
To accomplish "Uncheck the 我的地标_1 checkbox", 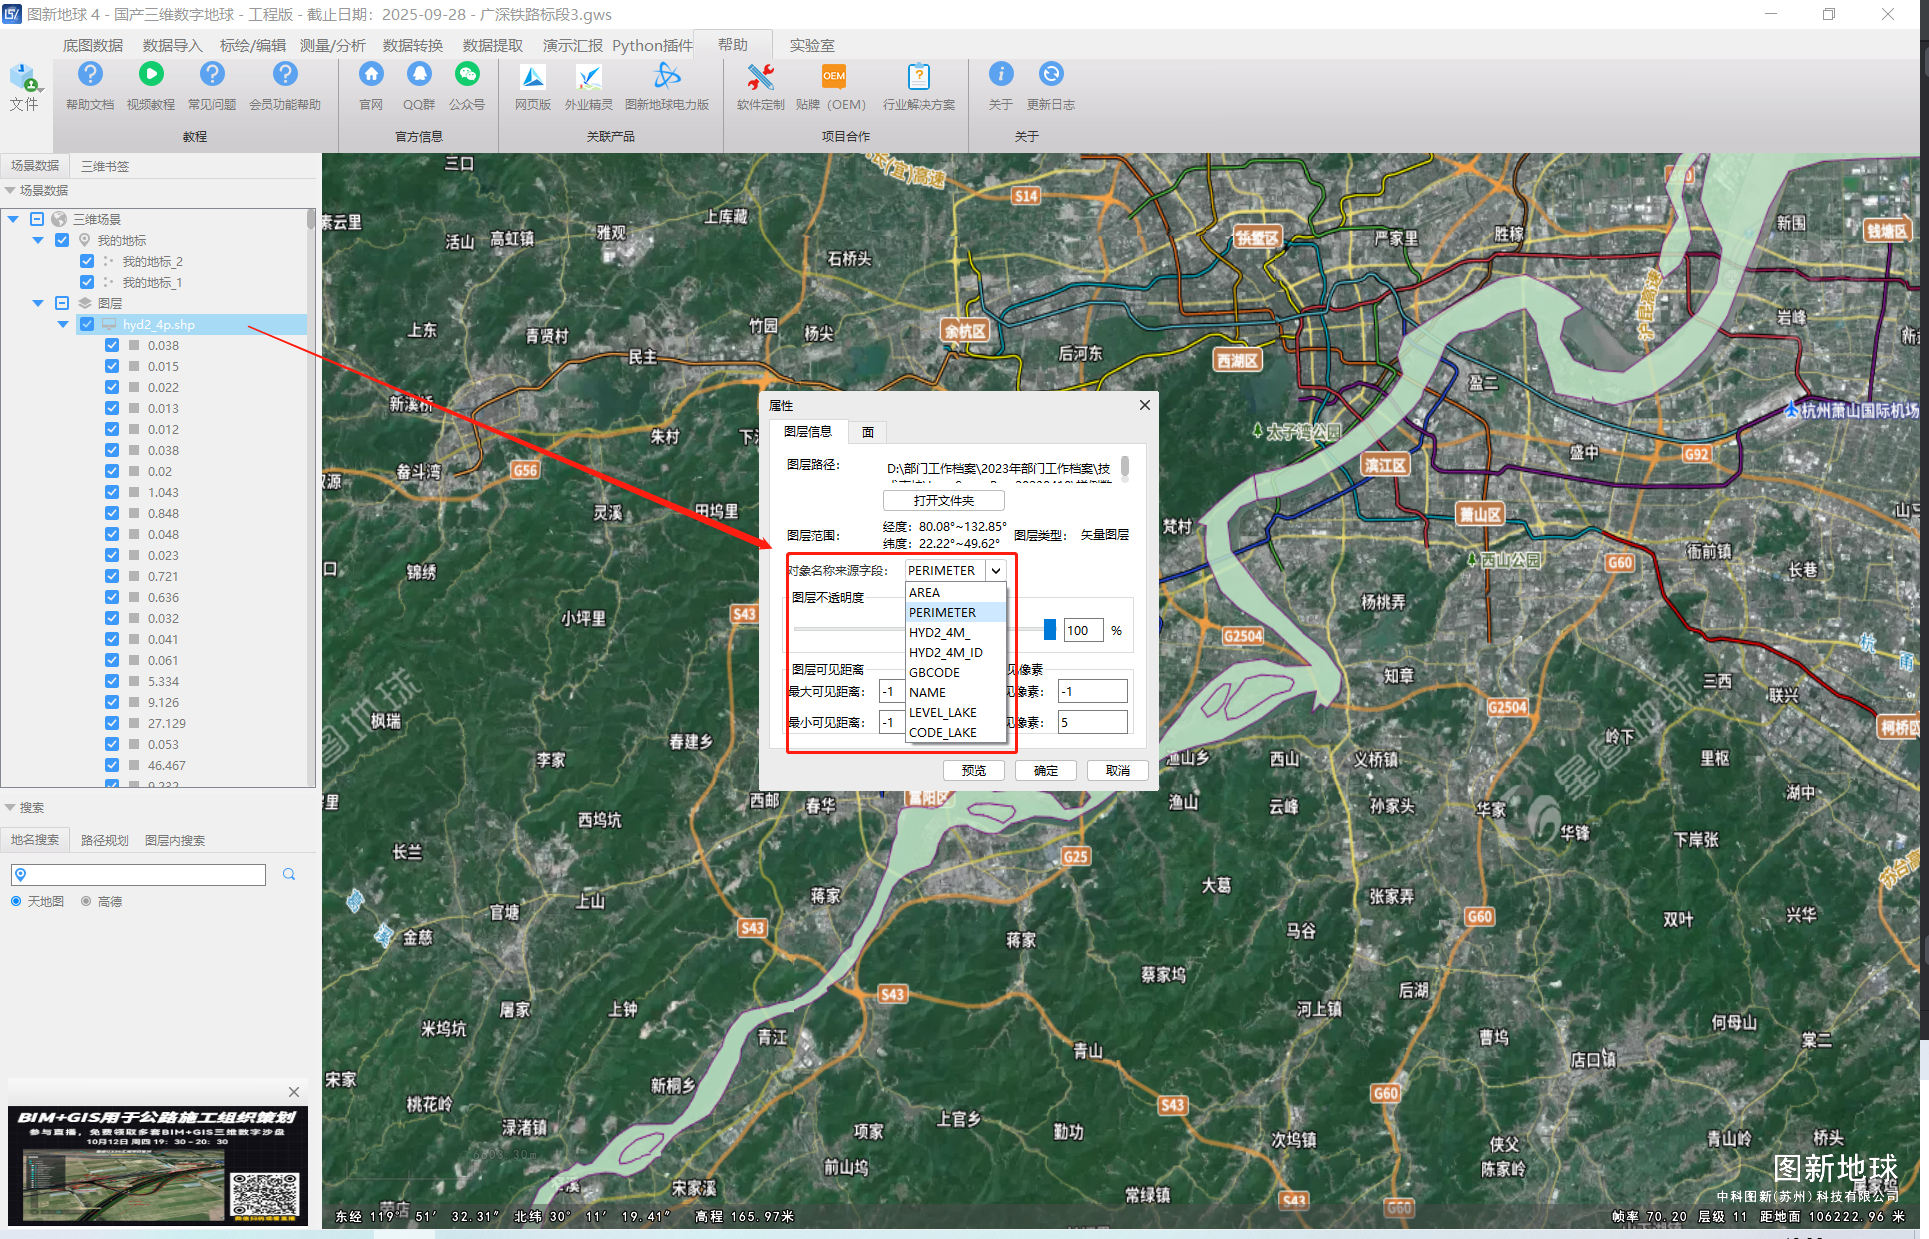I will 87,282.
